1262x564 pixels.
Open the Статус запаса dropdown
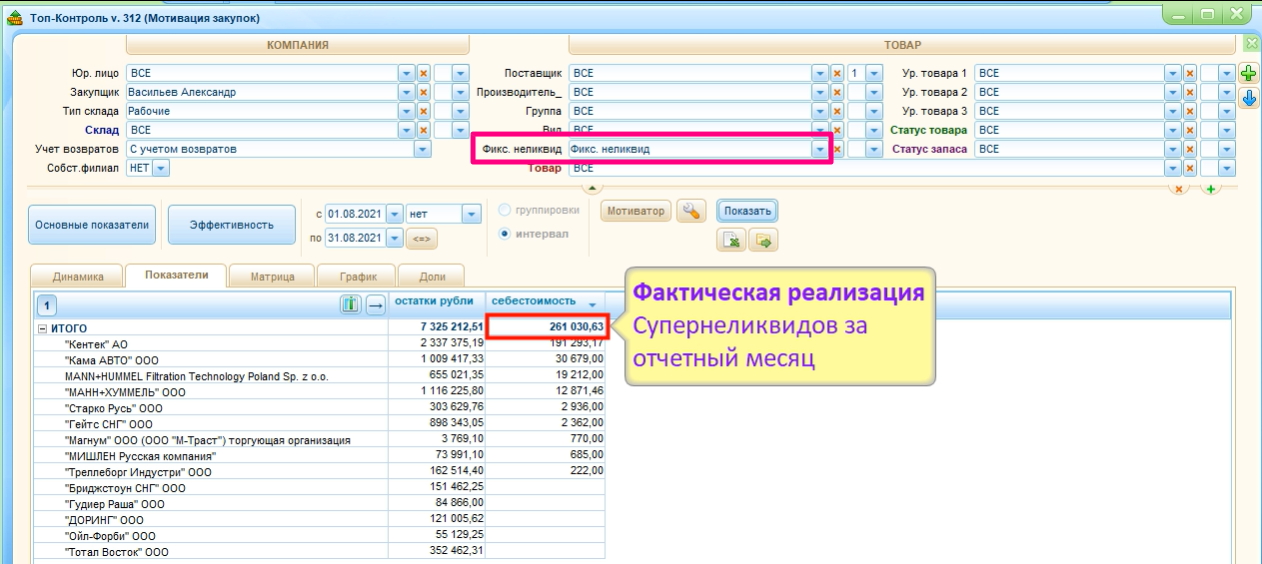point(1172,149)
